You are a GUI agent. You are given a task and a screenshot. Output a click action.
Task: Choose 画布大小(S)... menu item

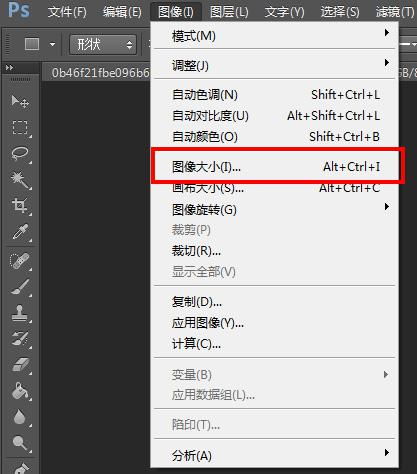tap(274, 188)
